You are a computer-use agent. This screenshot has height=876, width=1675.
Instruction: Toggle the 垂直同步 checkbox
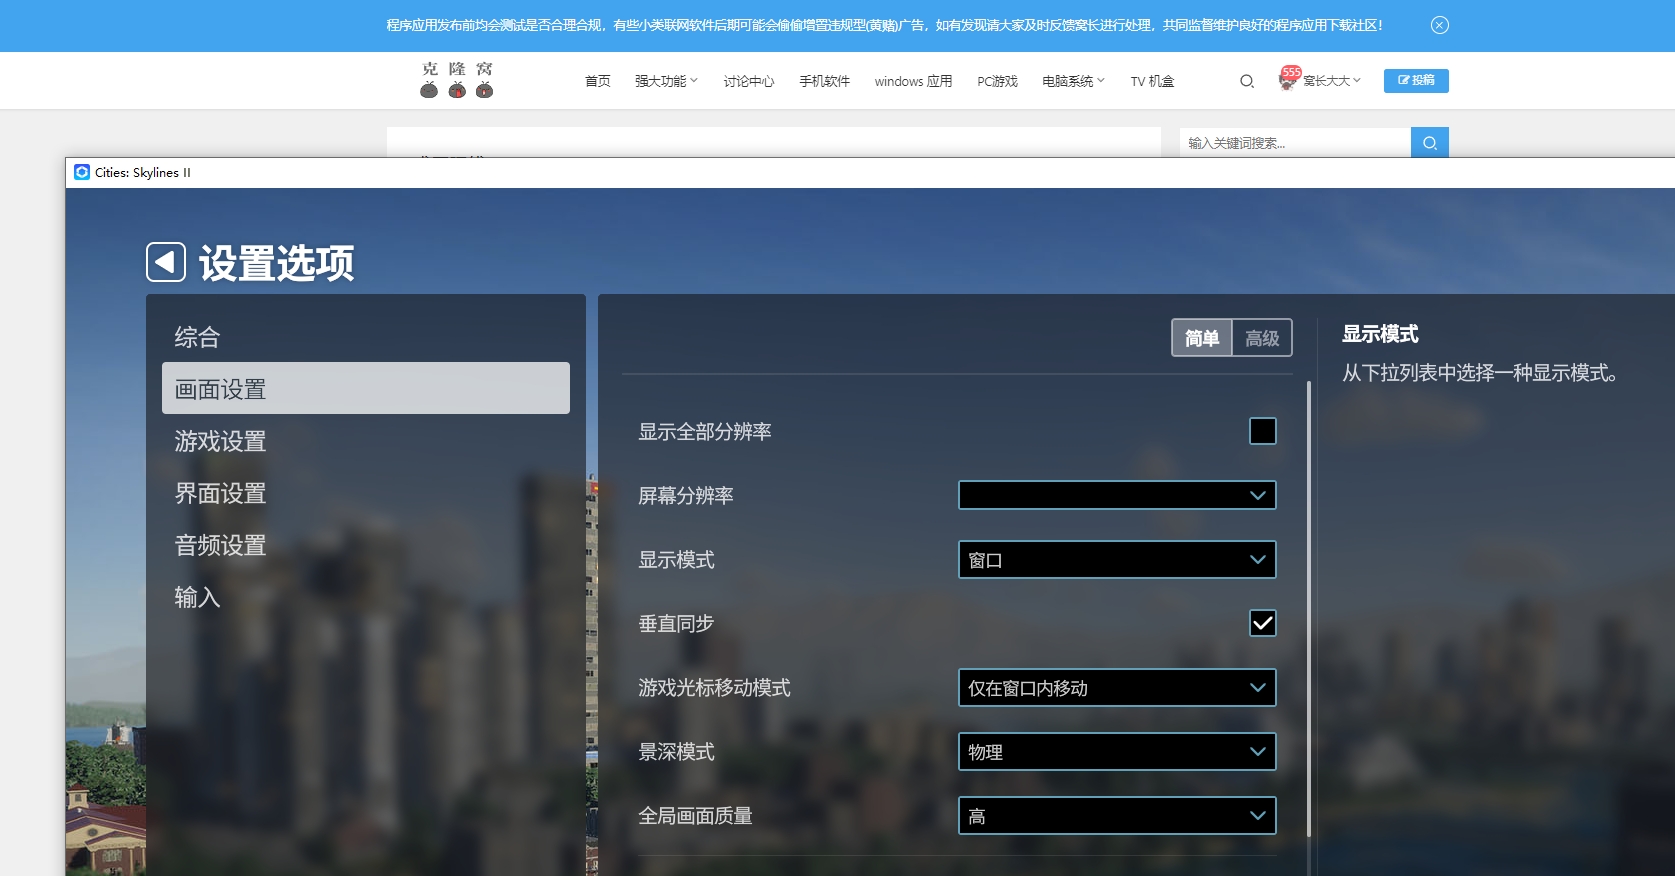pyautogui.click(x=1263, y=623)
